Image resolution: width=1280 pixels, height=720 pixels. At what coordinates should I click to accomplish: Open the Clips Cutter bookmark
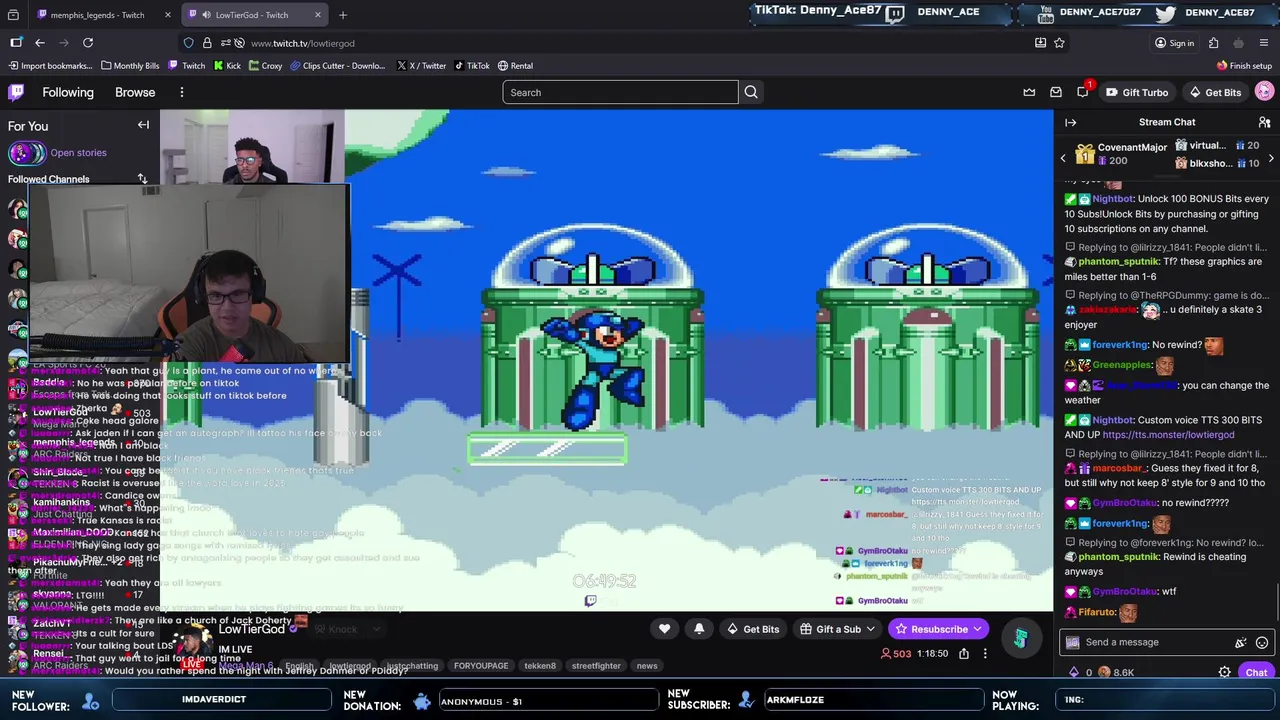tap(338, 66)
